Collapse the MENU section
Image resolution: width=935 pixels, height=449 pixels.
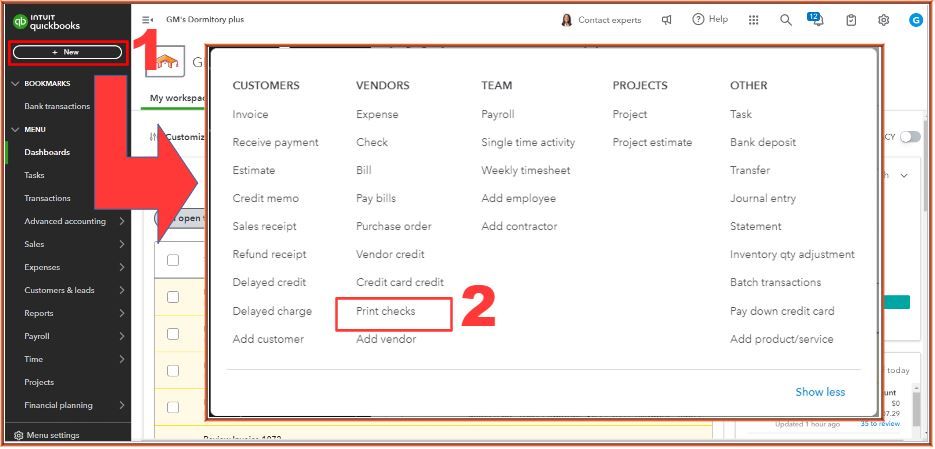(x=16, y=129)
